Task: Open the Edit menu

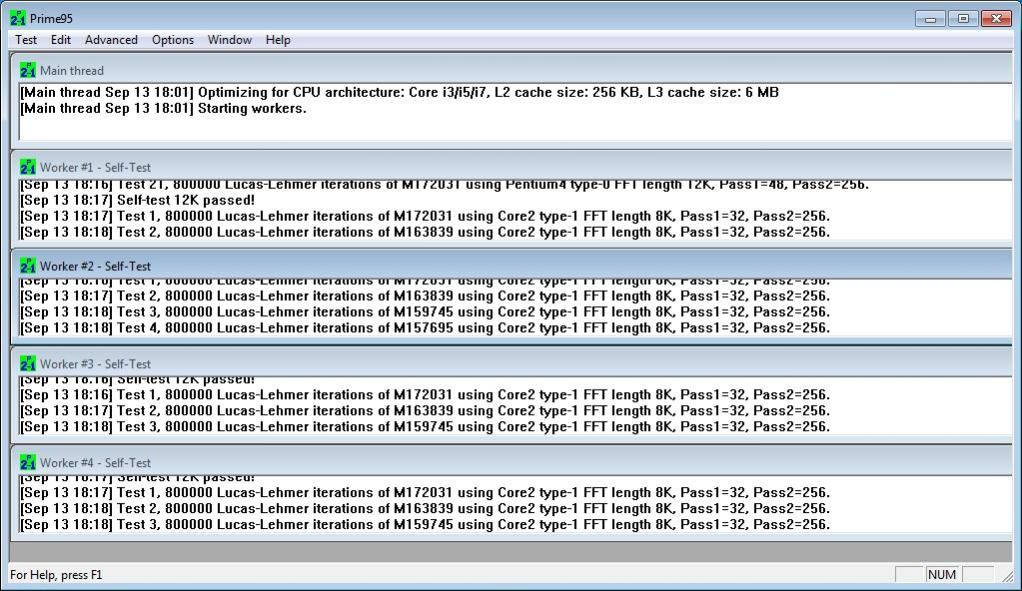Action: click(61, 40)
